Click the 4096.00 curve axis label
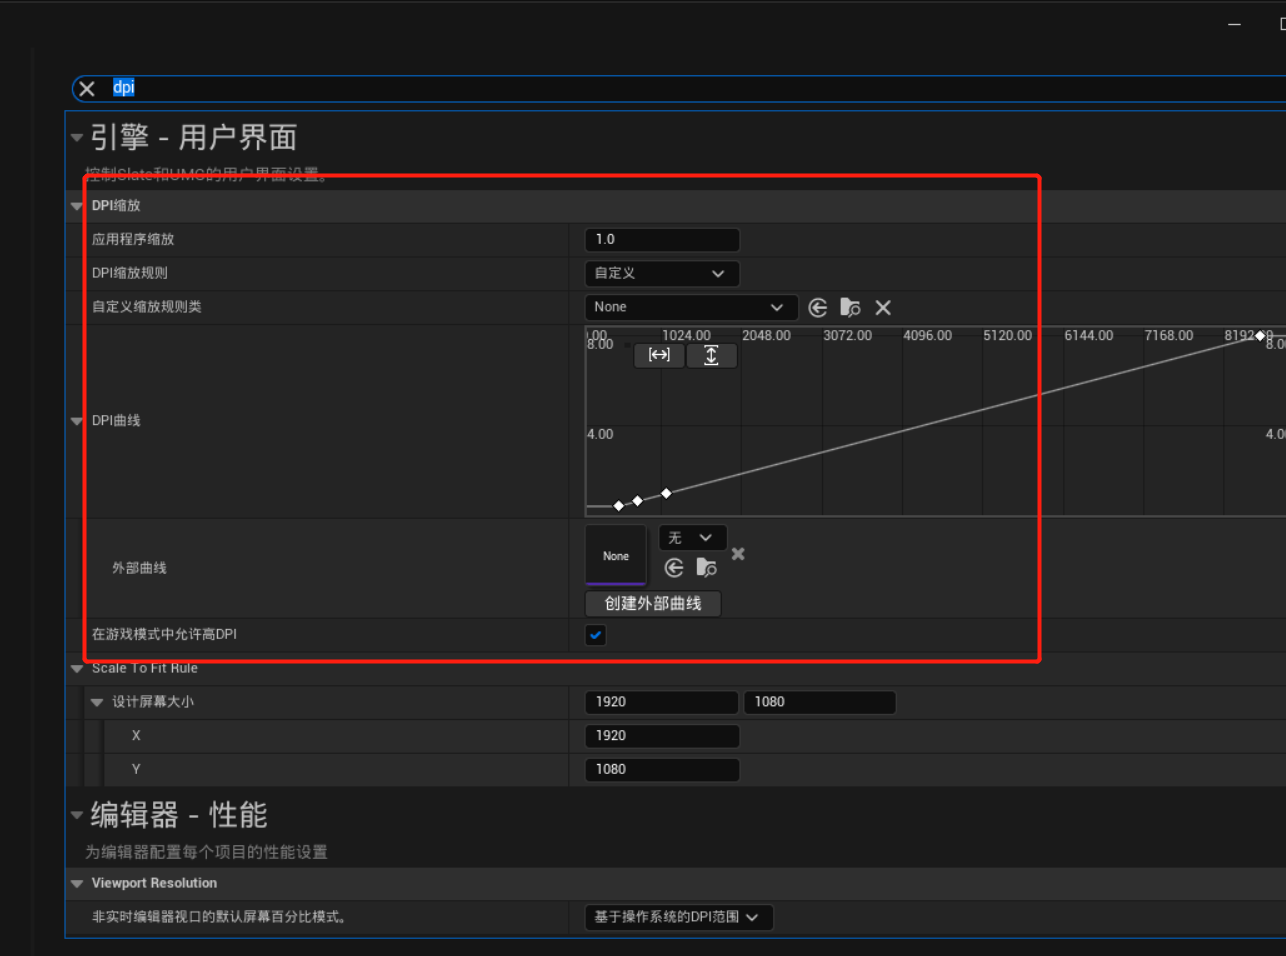The width and height of the screenshot is (1286, 956). pos(928,336)
